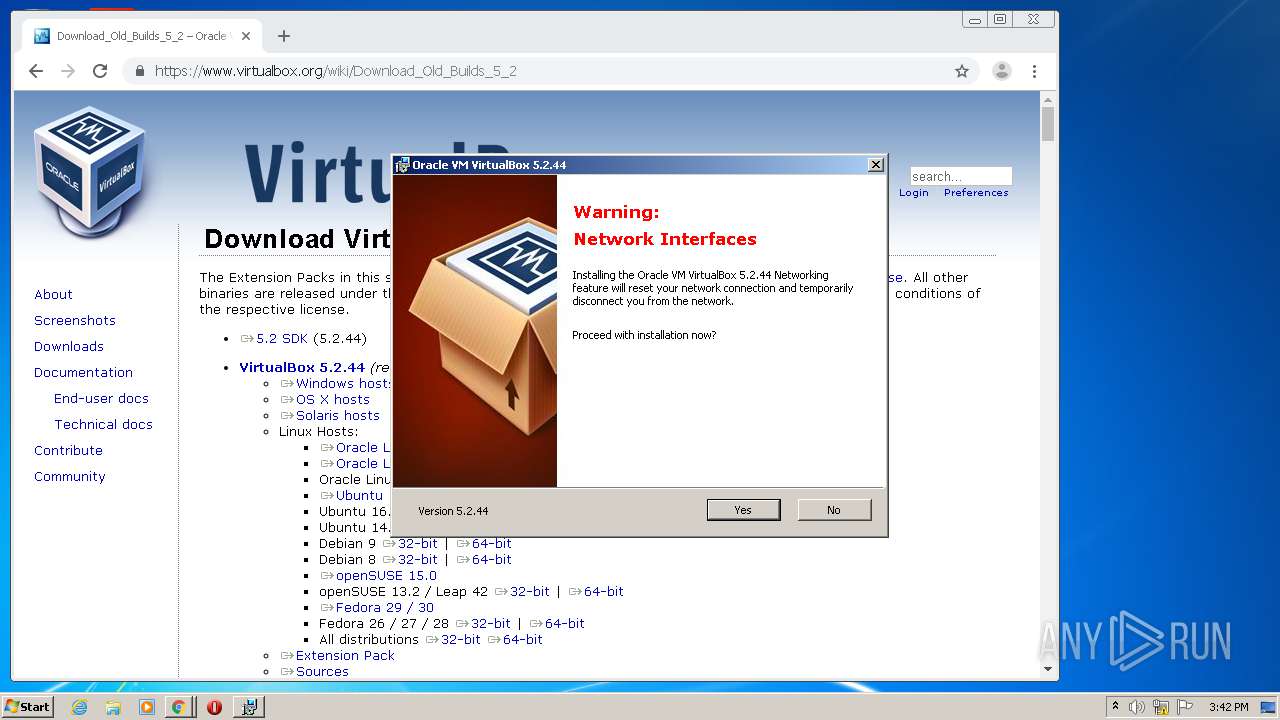Image resolution: width=1280 pixels, height=720 pixels.
Task: Switch to VirtualBox installer in taskbar
Action: (249, 707)
